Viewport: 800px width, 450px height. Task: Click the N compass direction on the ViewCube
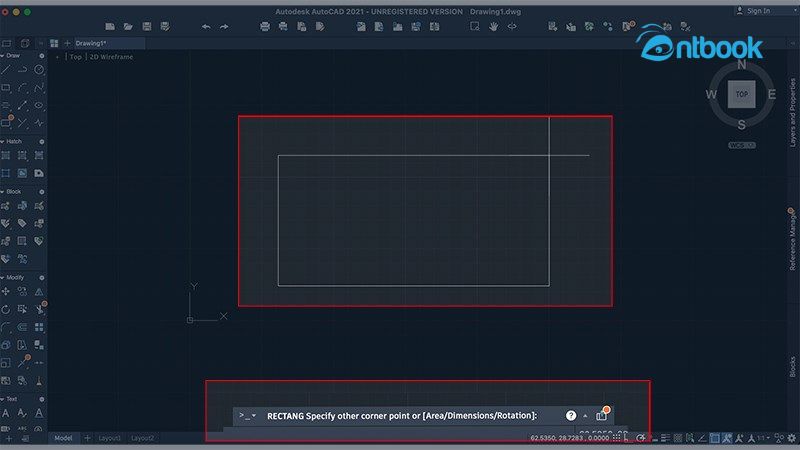742,65
